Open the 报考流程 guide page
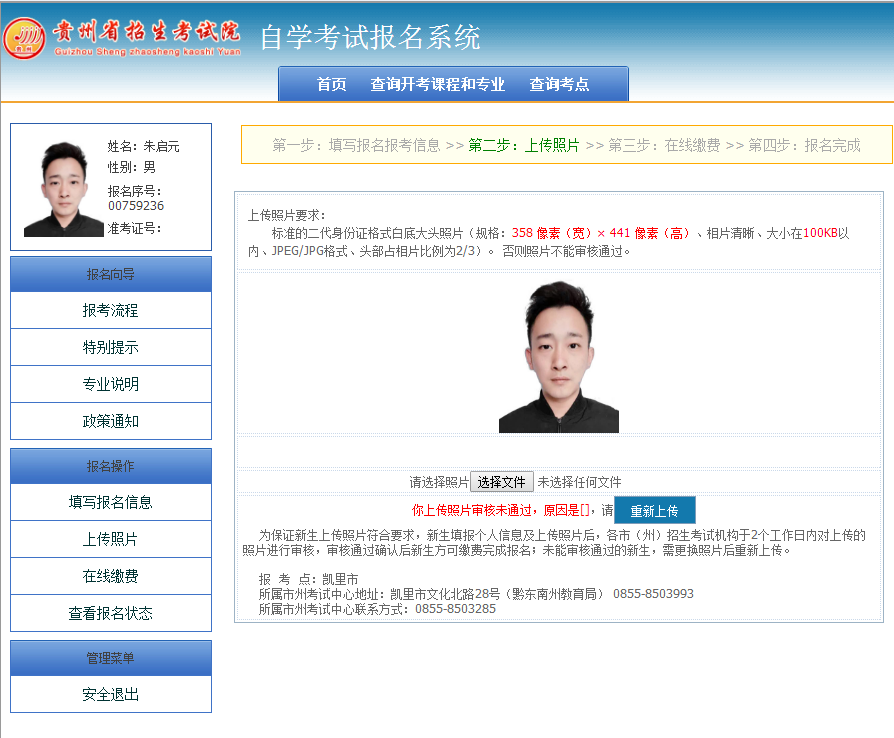Screen dimensions: 894x738 [x=110, y=310]
